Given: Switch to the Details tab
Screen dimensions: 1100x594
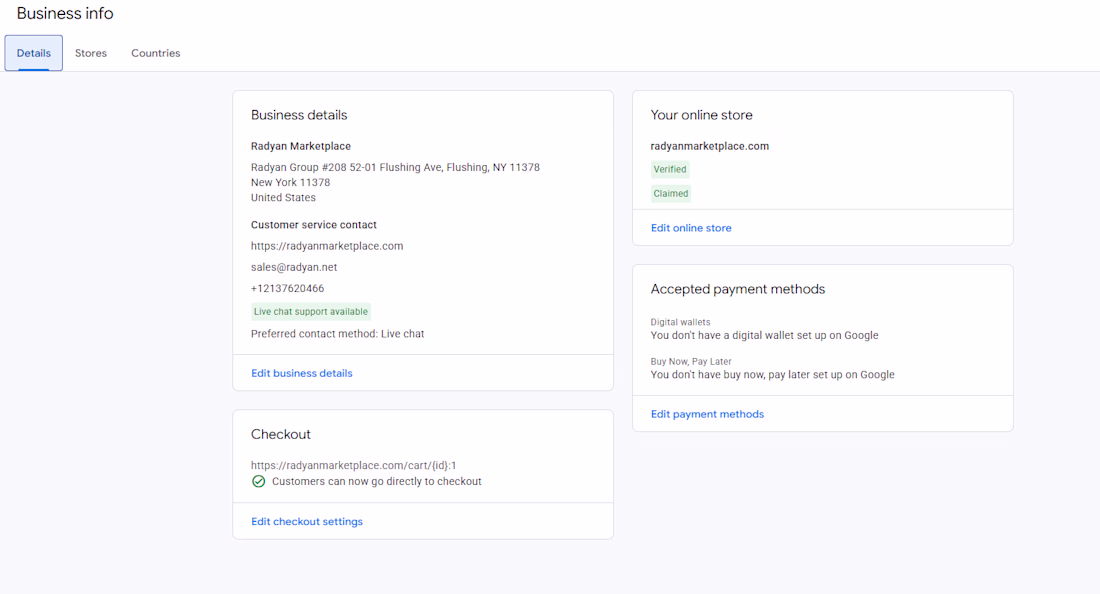Looking at the screenshot, I should 34,53.
